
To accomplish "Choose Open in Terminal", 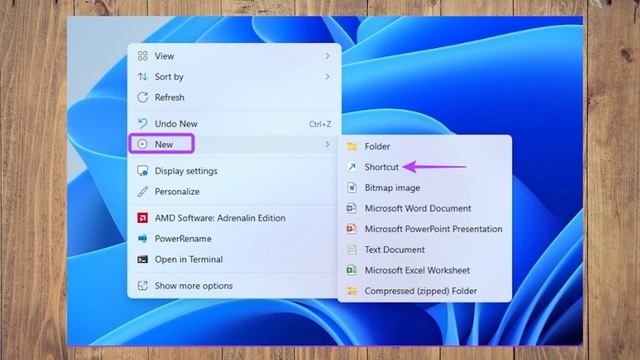I will [x=234, y=259].
